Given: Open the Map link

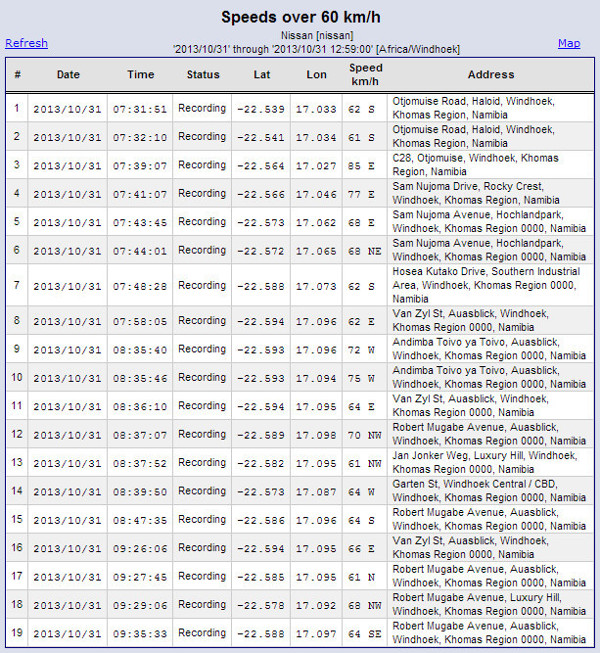Looking at the screenshot, I should [x=568, y=43].
